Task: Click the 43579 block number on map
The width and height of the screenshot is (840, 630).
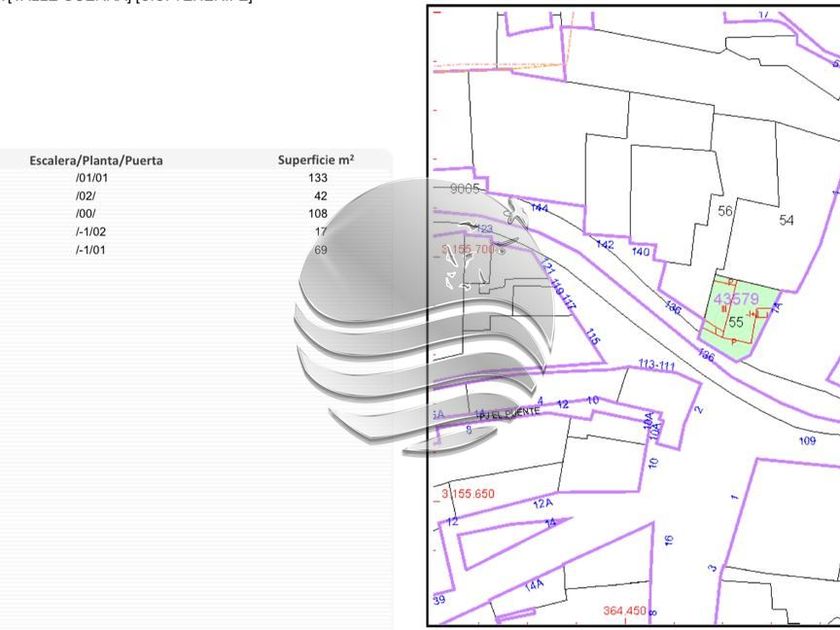Action: [736, 299]
